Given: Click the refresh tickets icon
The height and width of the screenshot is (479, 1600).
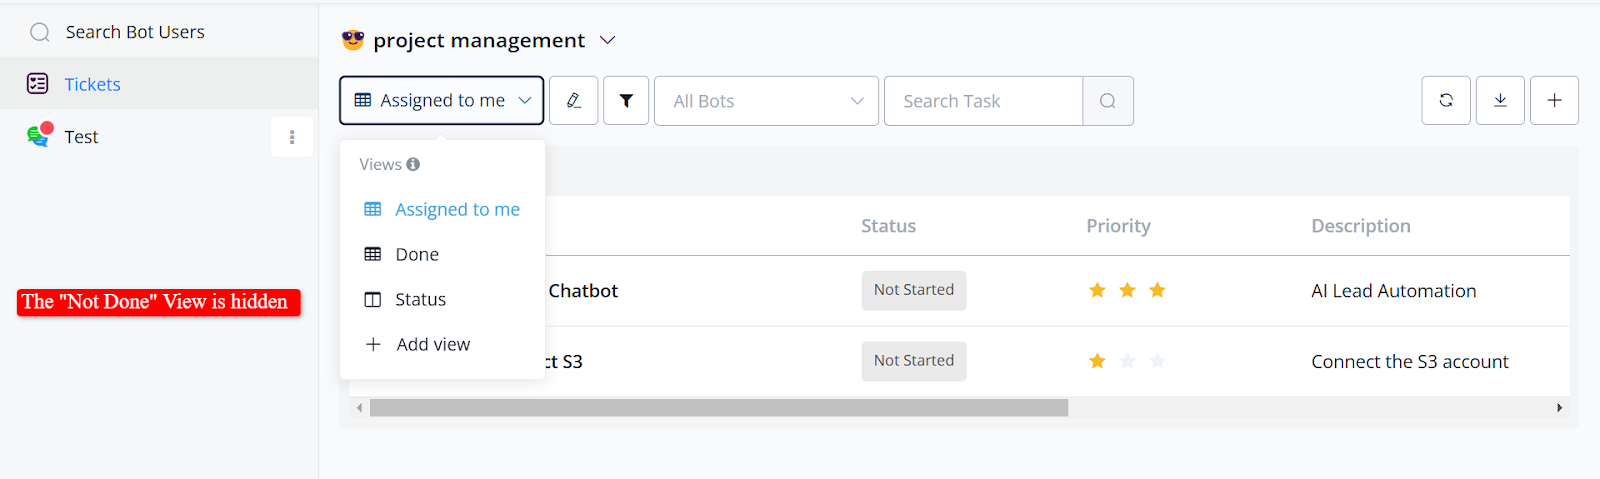Looking at the screenshot, I should coord(1446,100).
